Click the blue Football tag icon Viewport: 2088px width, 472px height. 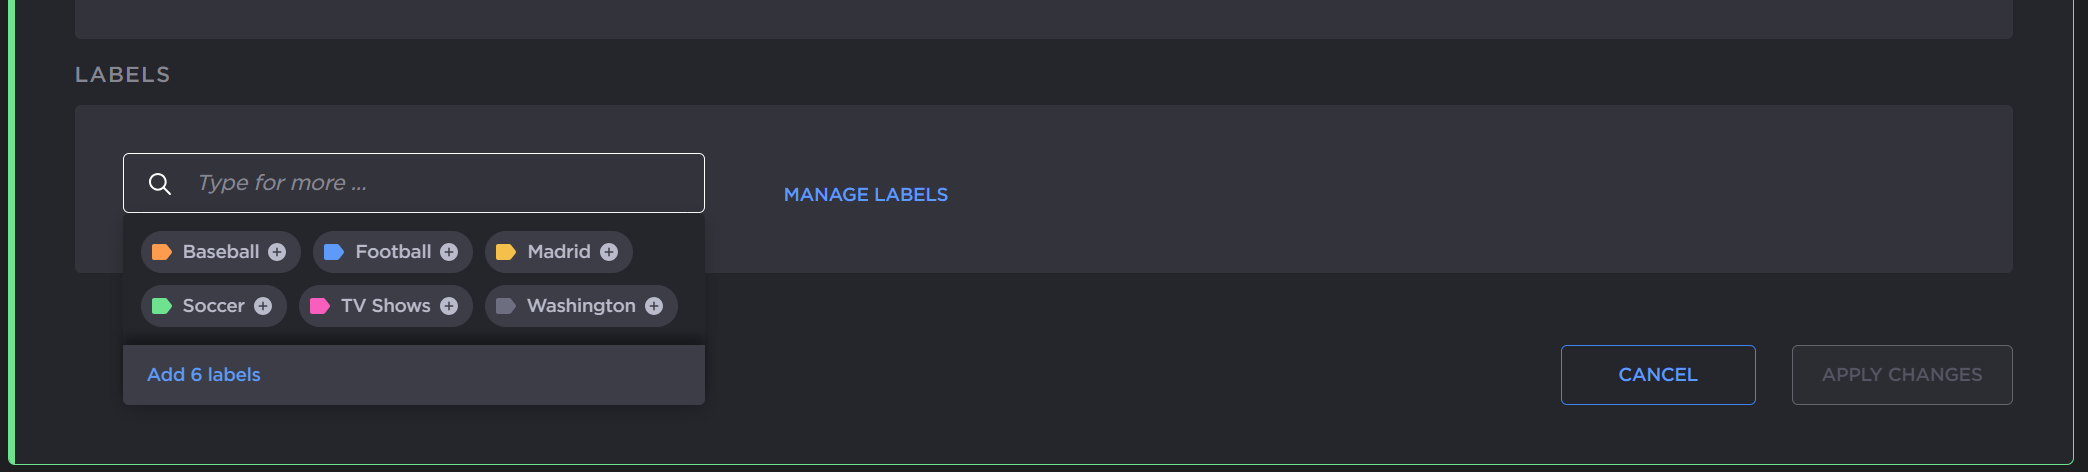click(334, 252)
